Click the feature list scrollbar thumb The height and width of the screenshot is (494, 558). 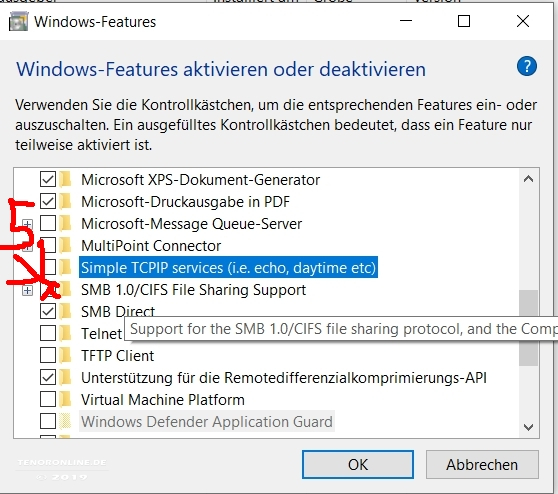pyautogui.click(x=528, y=327)
